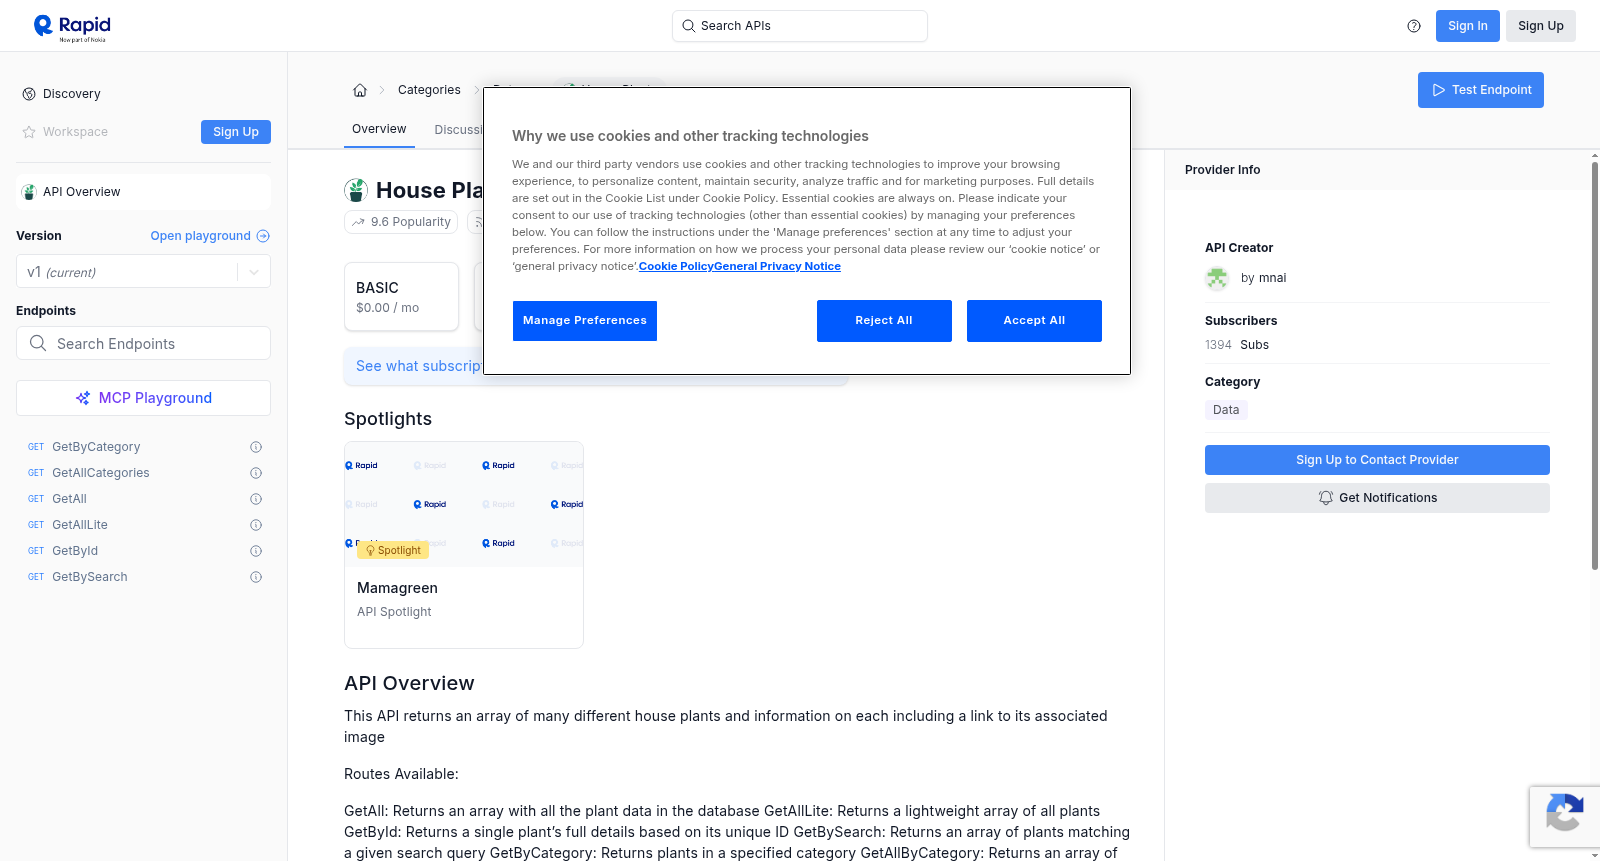Click the Search Endpoints magnifier icon
Screen dimensions: 1600x861
click(38, 343)
